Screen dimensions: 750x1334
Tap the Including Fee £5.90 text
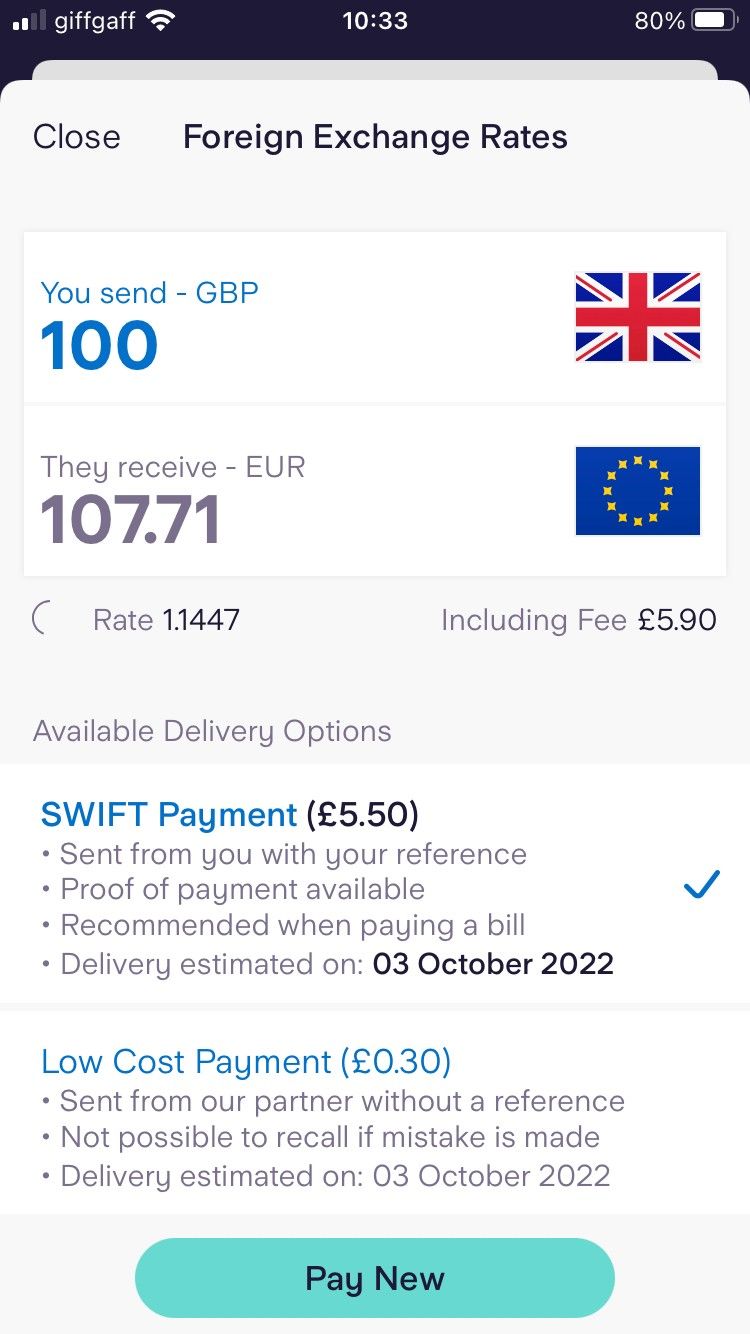point(578,620)
